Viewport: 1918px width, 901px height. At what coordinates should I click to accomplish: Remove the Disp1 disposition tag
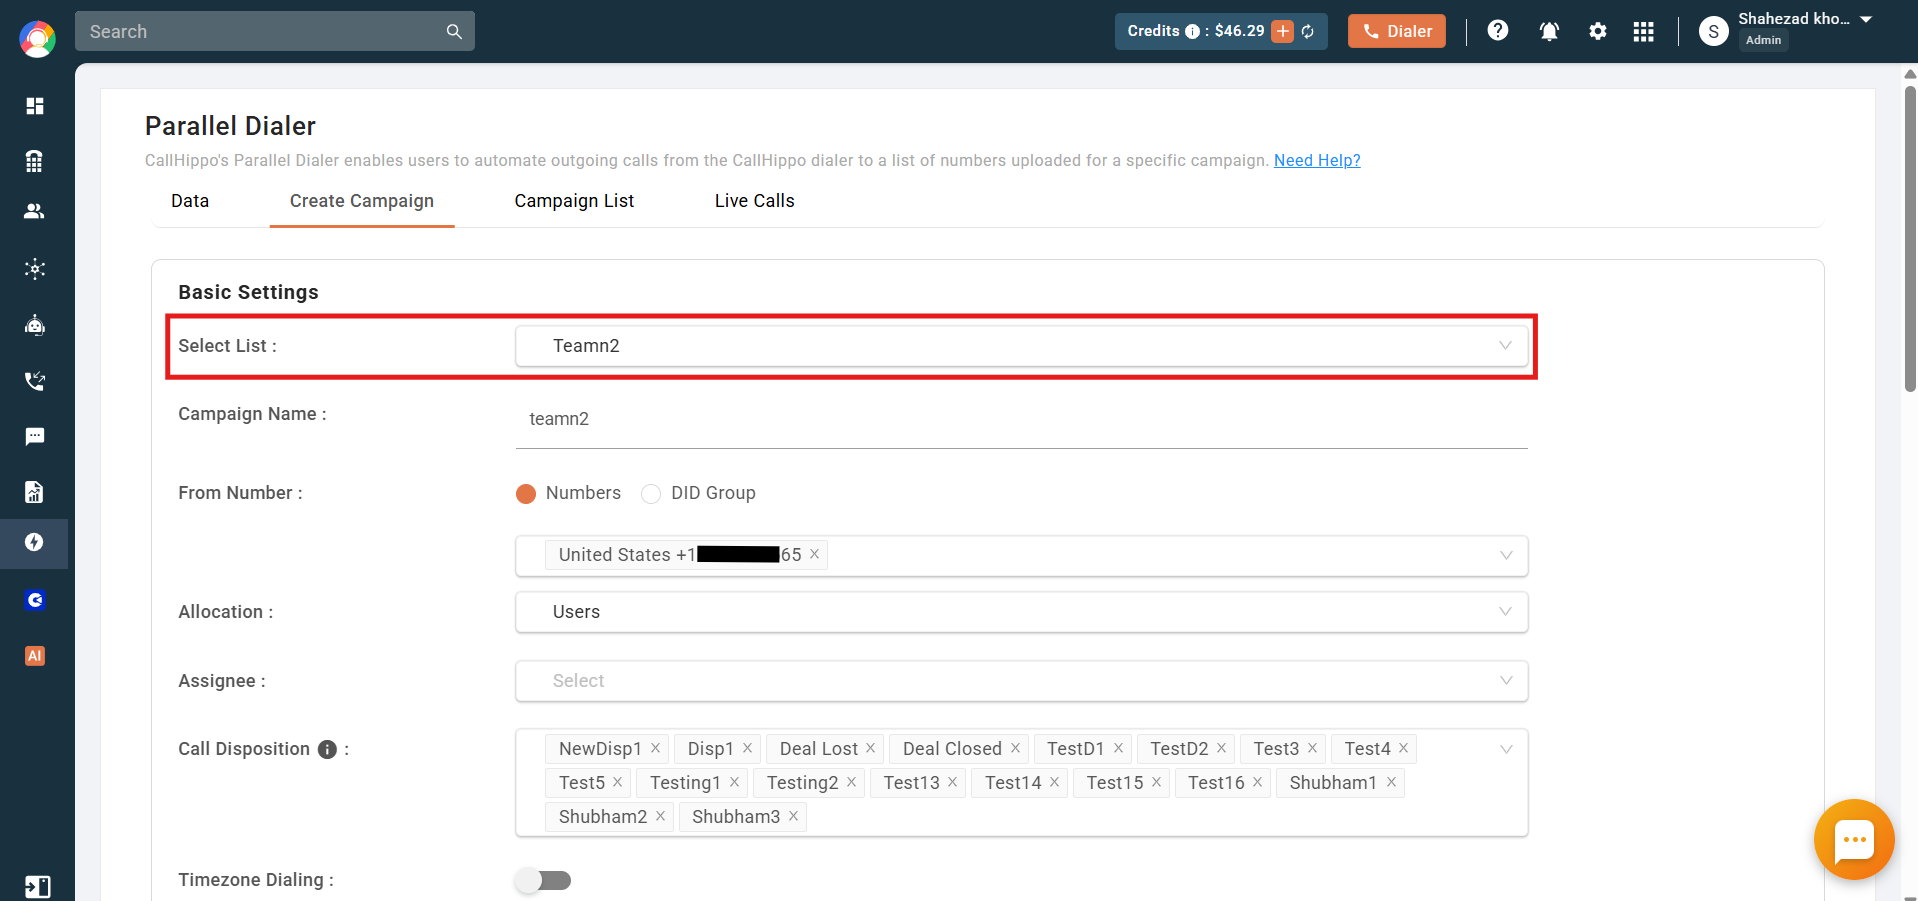tap(748, 748)
